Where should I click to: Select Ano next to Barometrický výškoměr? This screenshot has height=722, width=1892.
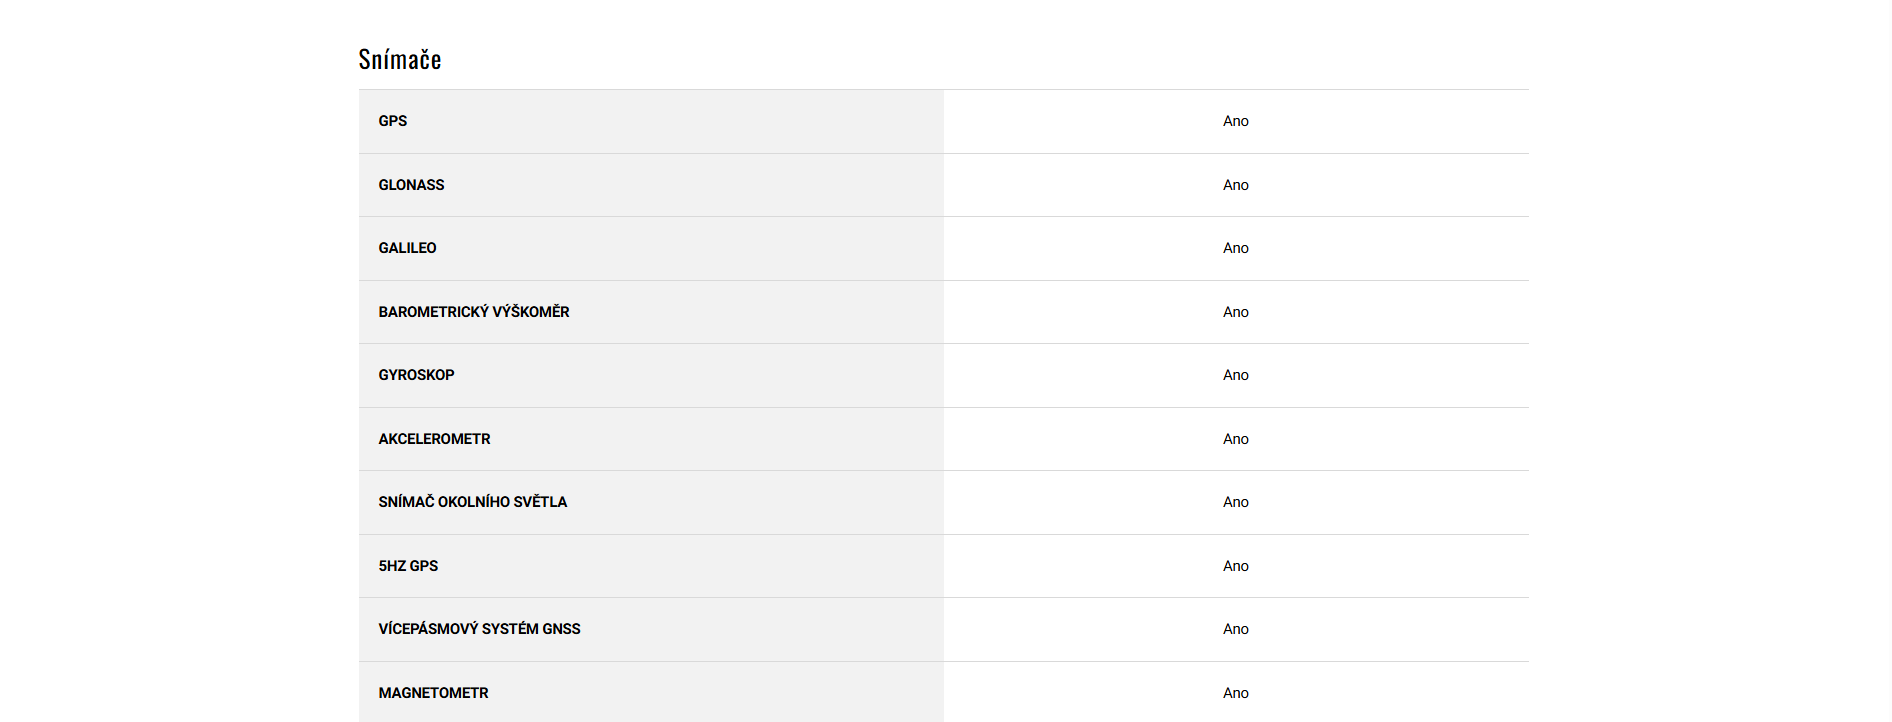click(x=1236, y=312)
